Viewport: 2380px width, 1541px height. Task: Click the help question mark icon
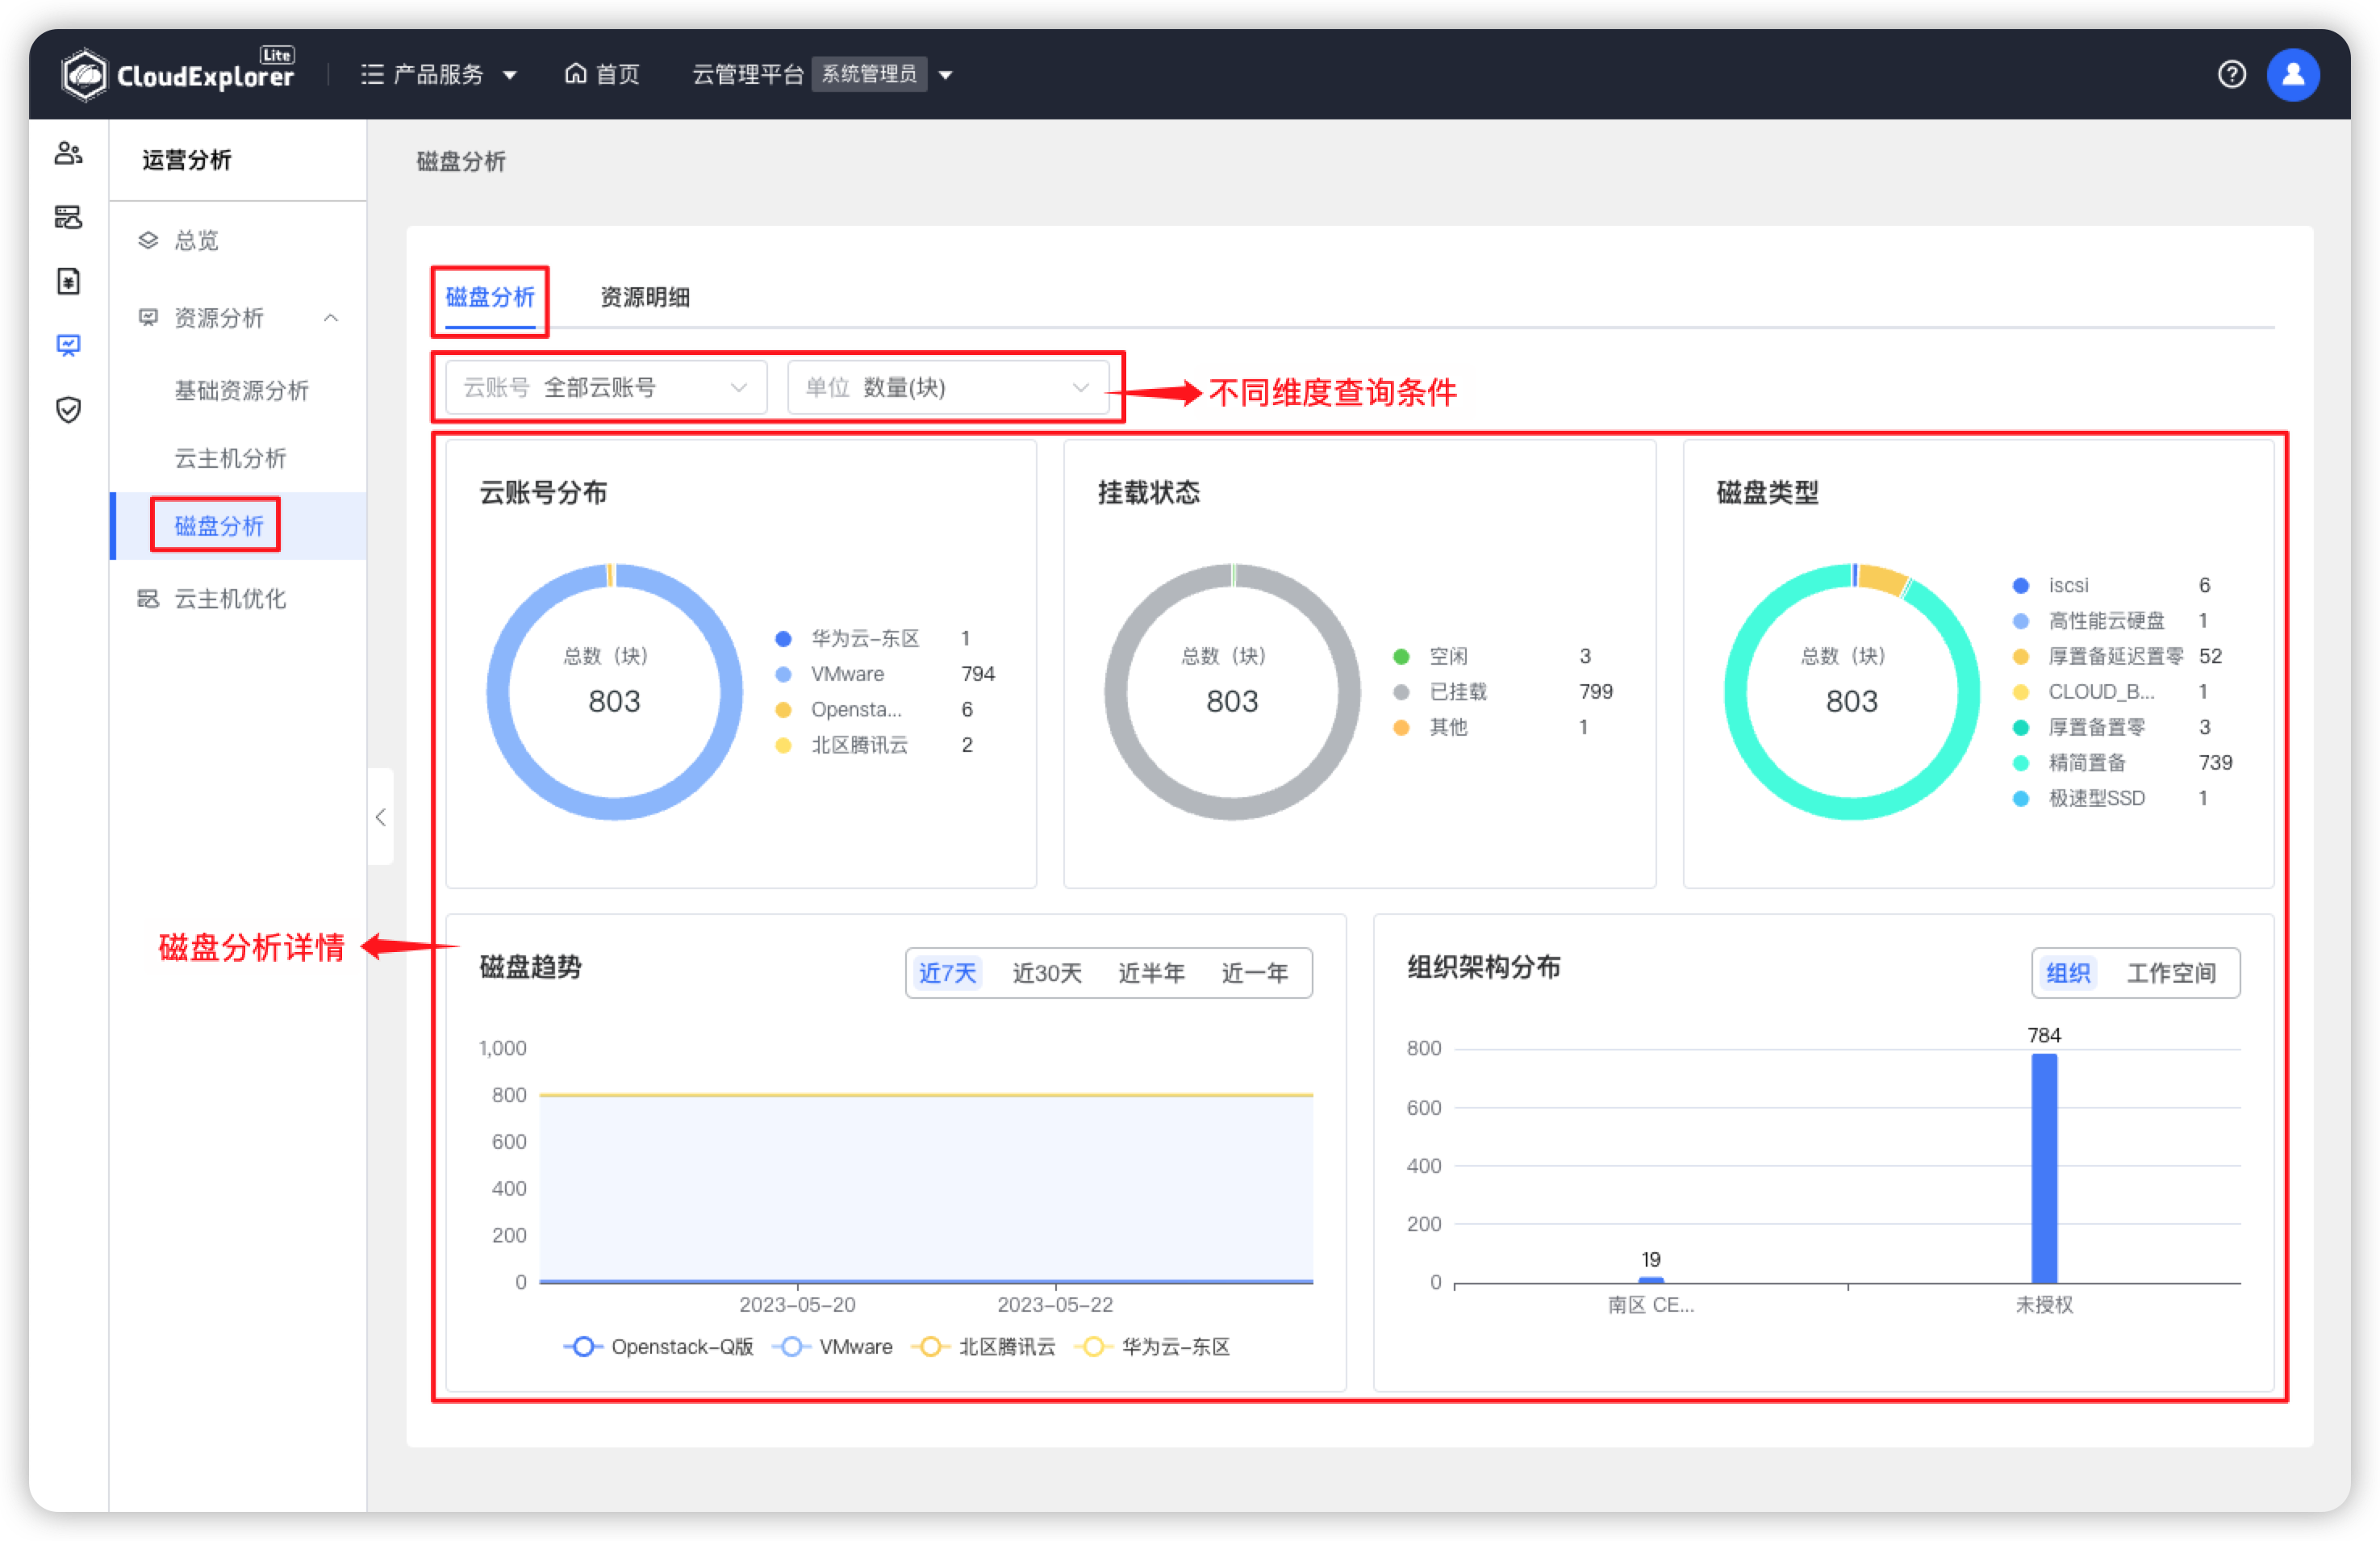(2231, 75)
